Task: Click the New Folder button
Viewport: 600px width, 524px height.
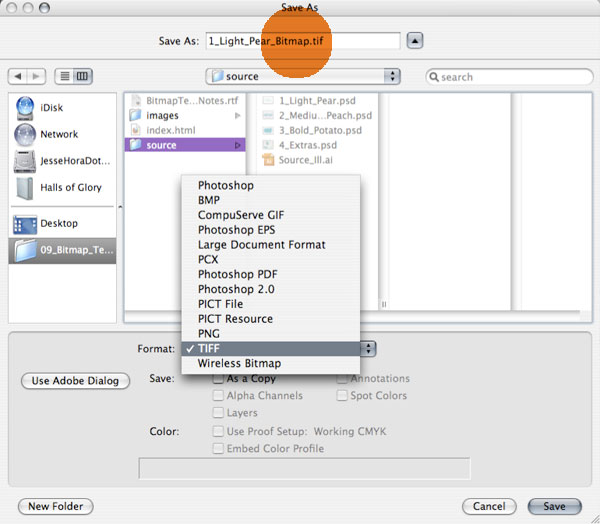Action: [x=55, y=506]
